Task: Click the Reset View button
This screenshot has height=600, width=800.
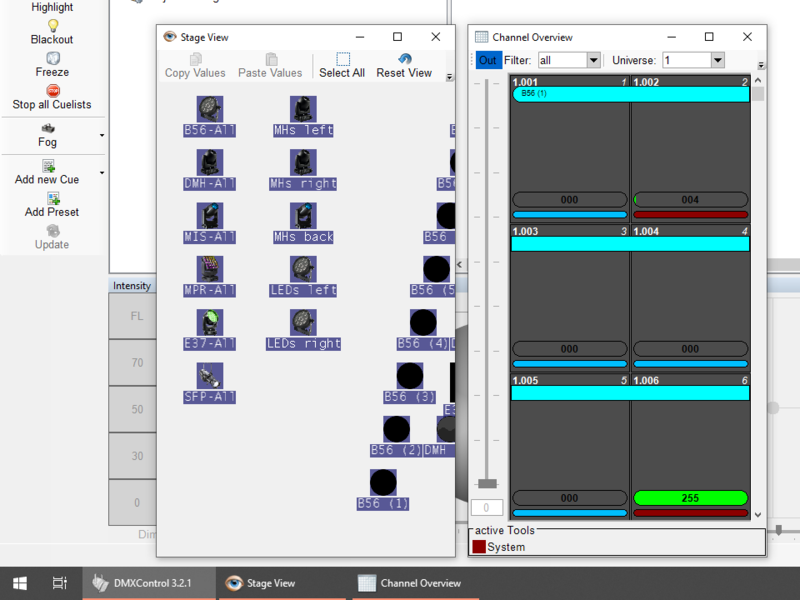Action: [404, 63]
